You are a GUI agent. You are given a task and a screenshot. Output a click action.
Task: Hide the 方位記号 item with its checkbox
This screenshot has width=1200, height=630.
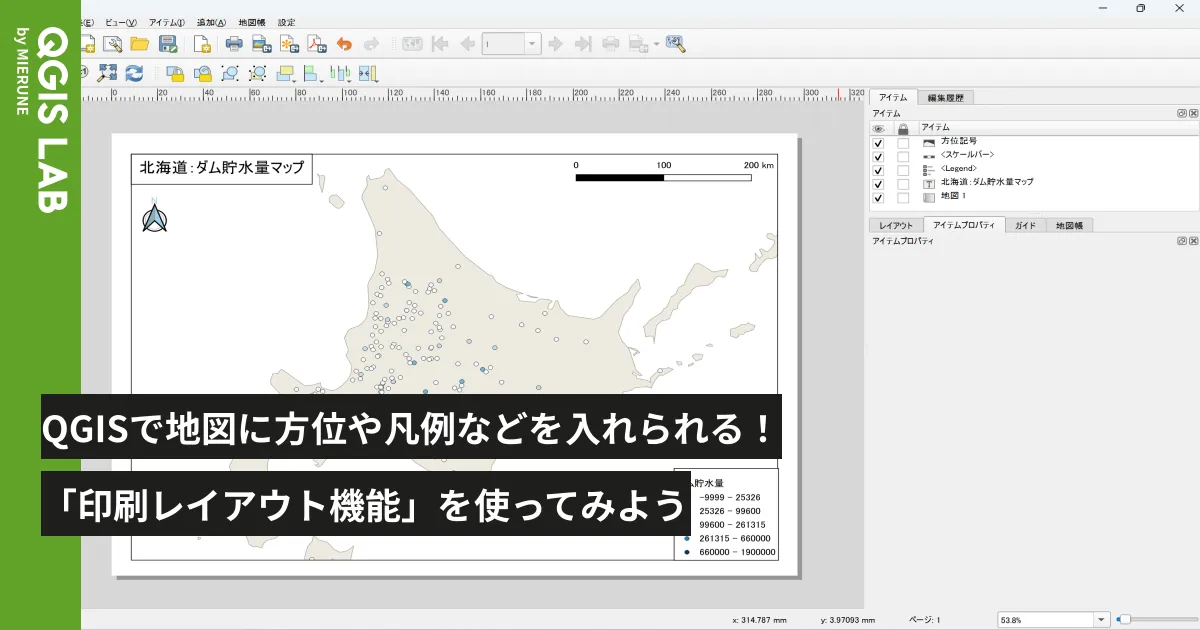878,143
